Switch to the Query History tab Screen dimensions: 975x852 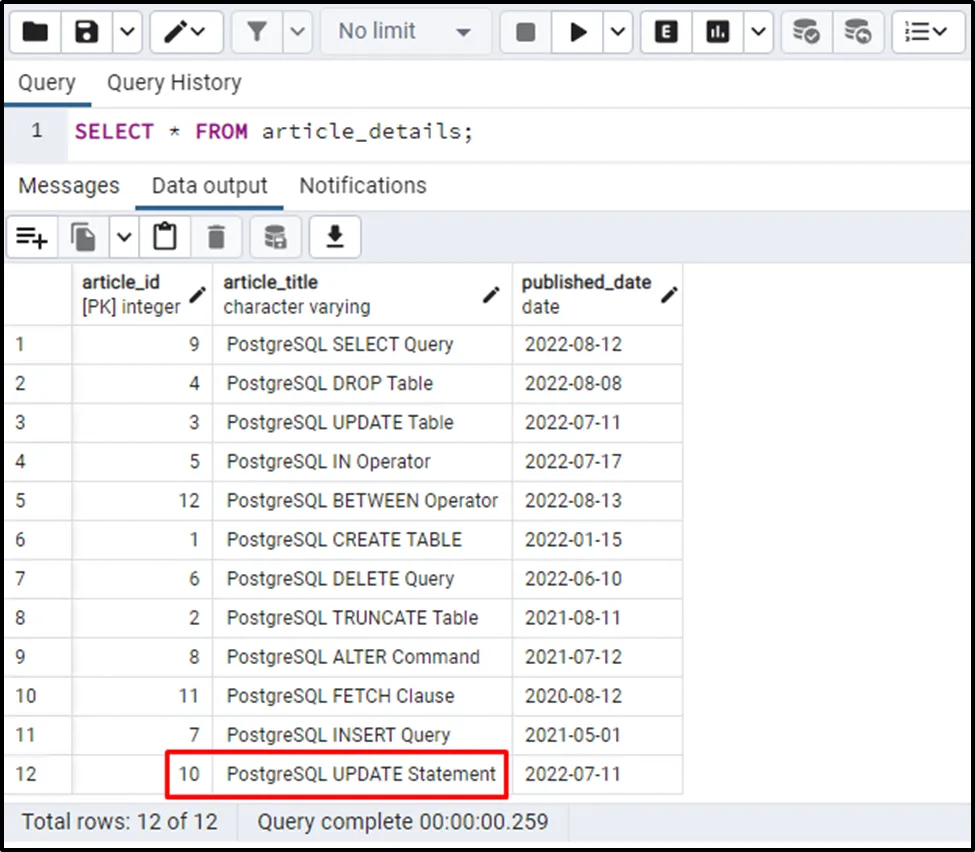(174, 82)
